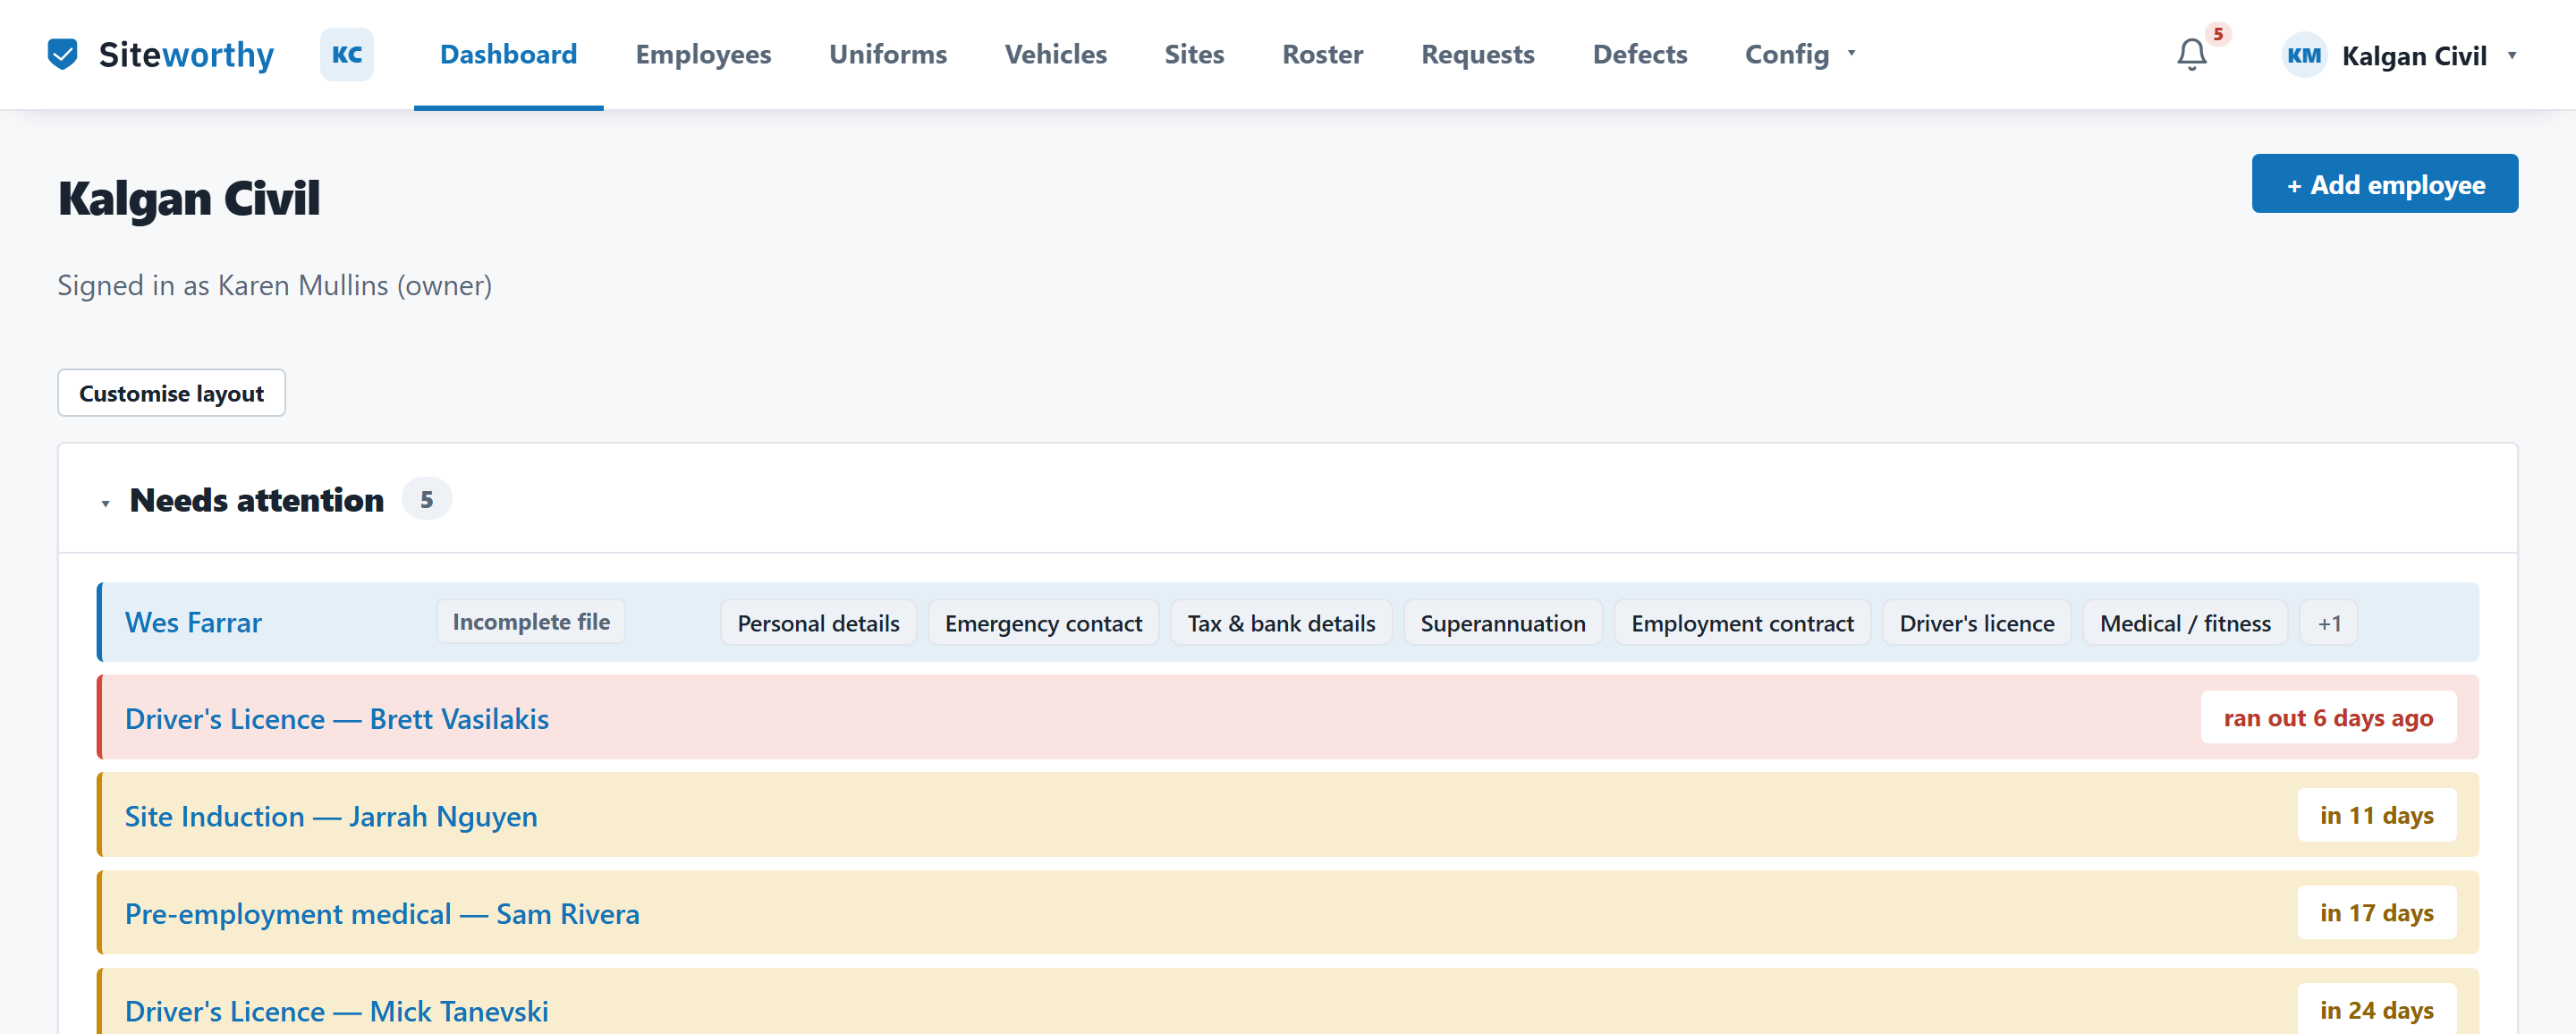The image size is (2576, 1034).
Task: Click the Kalgan Civil page heading
Action: 189,198
